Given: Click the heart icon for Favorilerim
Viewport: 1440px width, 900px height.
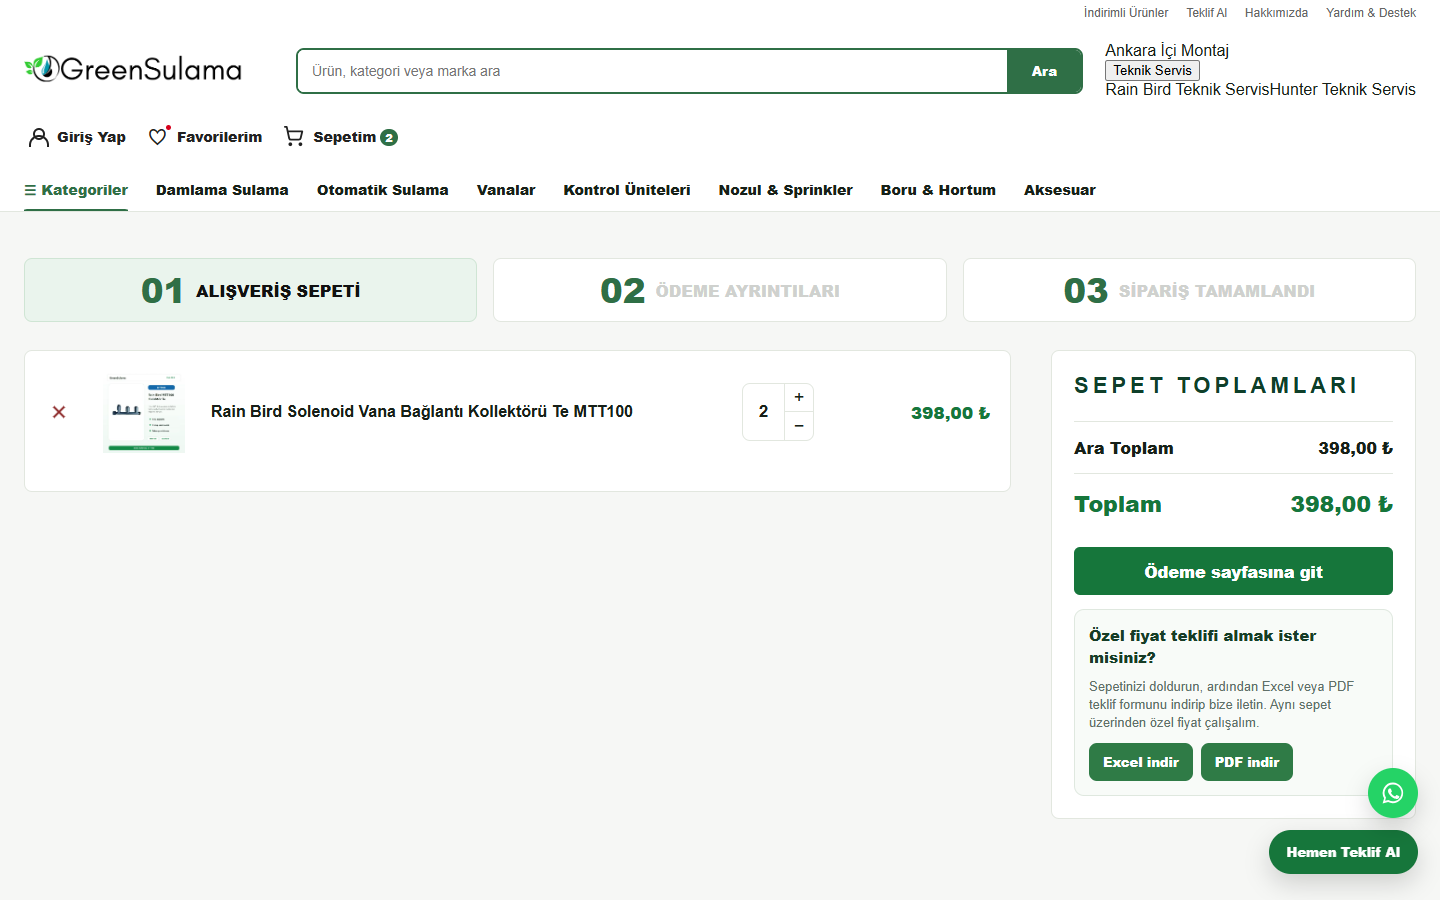Looking at the screenshot, I should pos(158,137).
